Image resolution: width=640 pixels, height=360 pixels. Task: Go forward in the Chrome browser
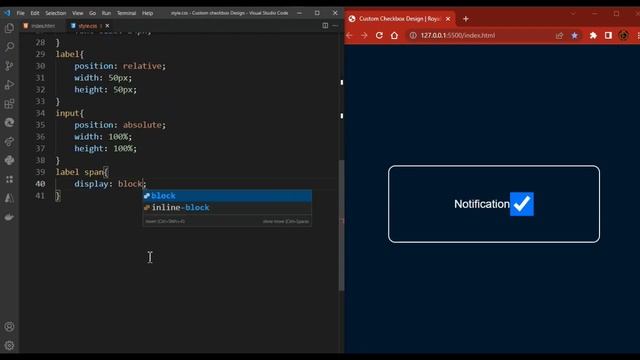[364, 36]
